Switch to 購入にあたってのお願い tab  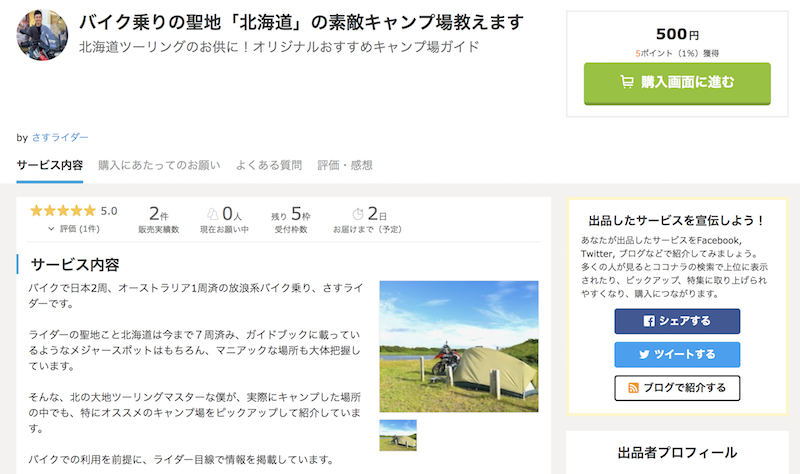click(159, 165)
